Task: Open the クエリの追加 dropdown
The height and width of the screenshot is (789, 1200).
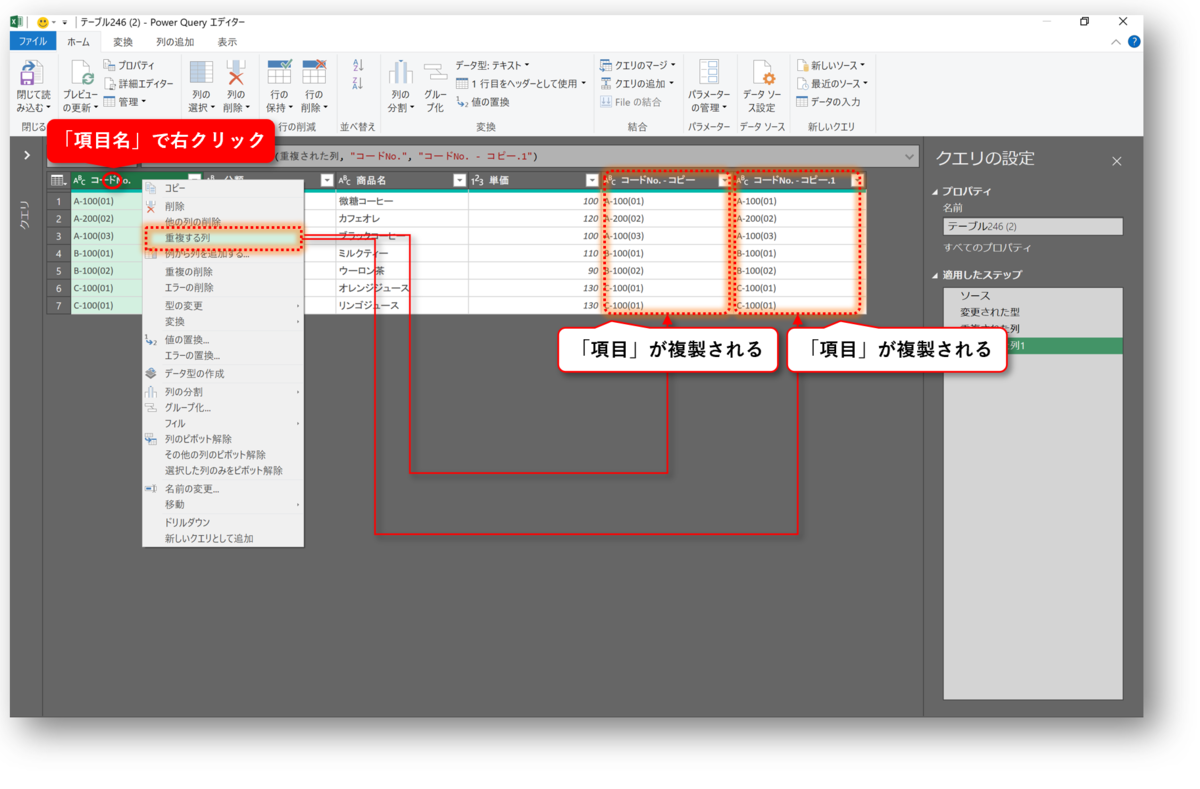Action: tap(637, 84)
